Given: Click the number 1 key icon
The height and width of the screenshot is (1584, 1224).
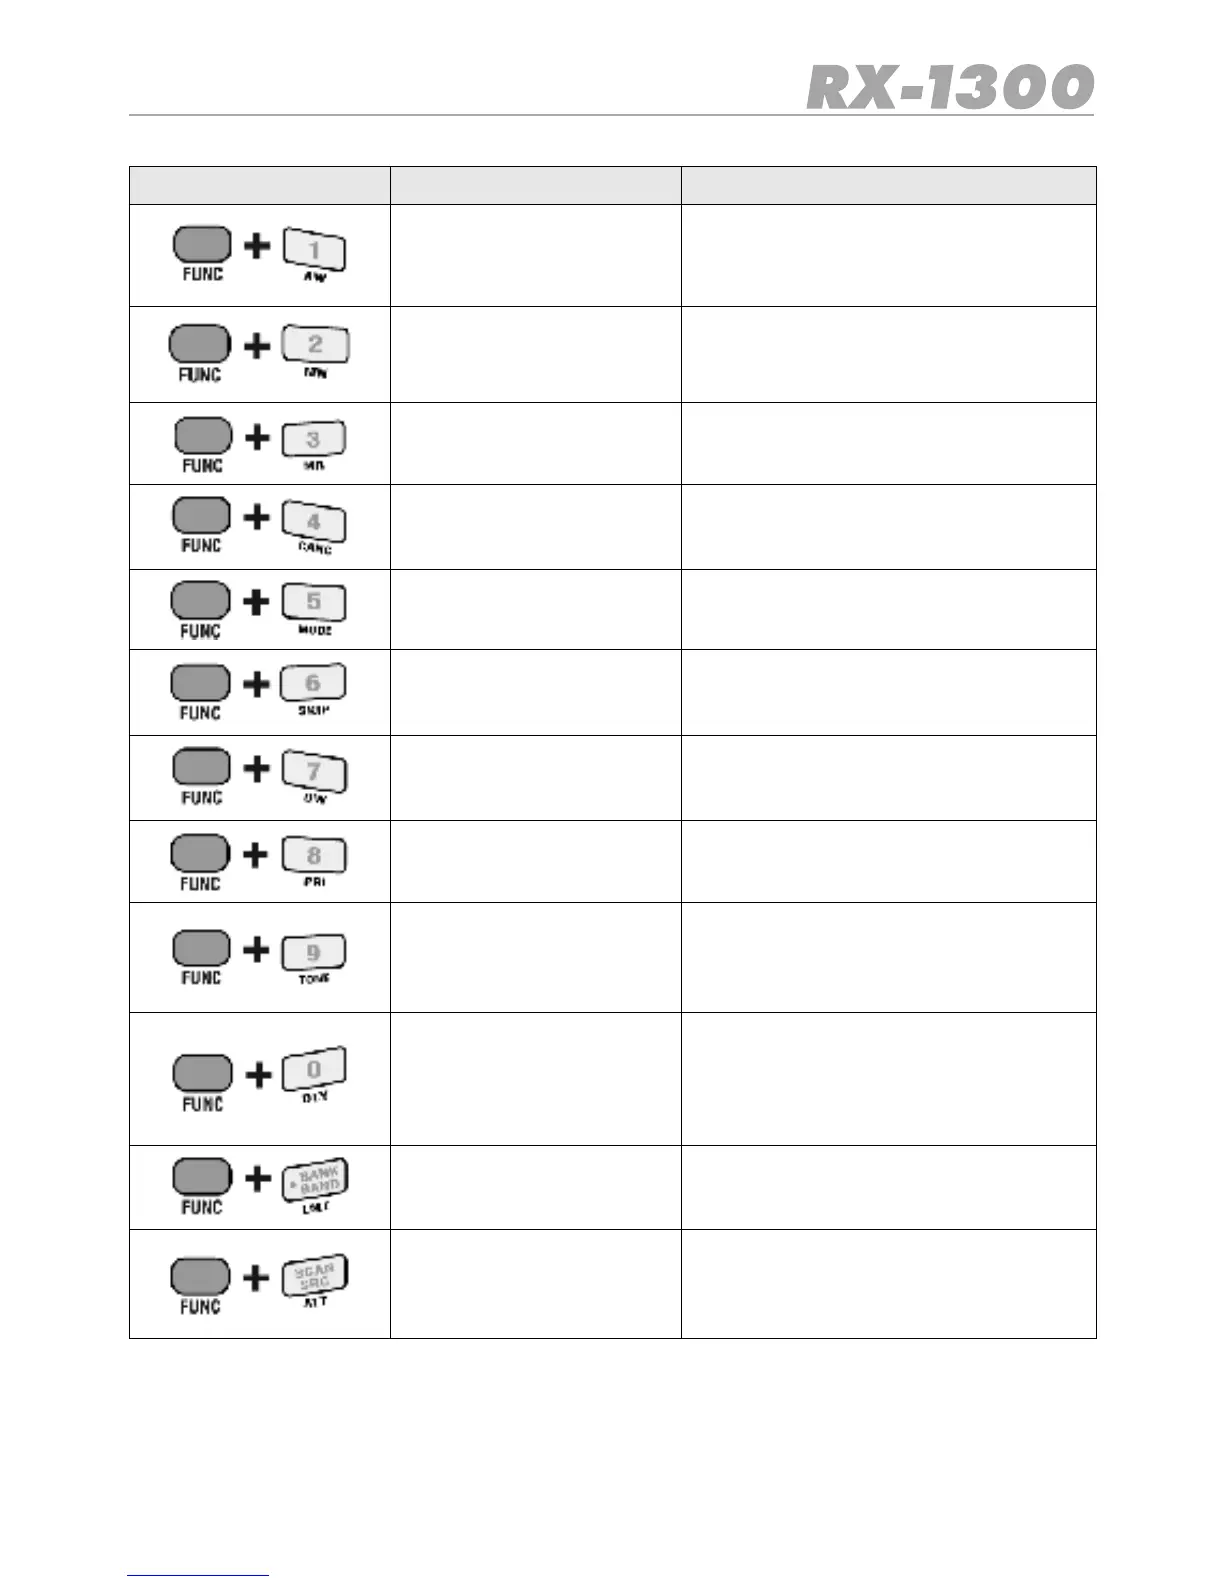Looking at the screenshot, I should point(314,250).
